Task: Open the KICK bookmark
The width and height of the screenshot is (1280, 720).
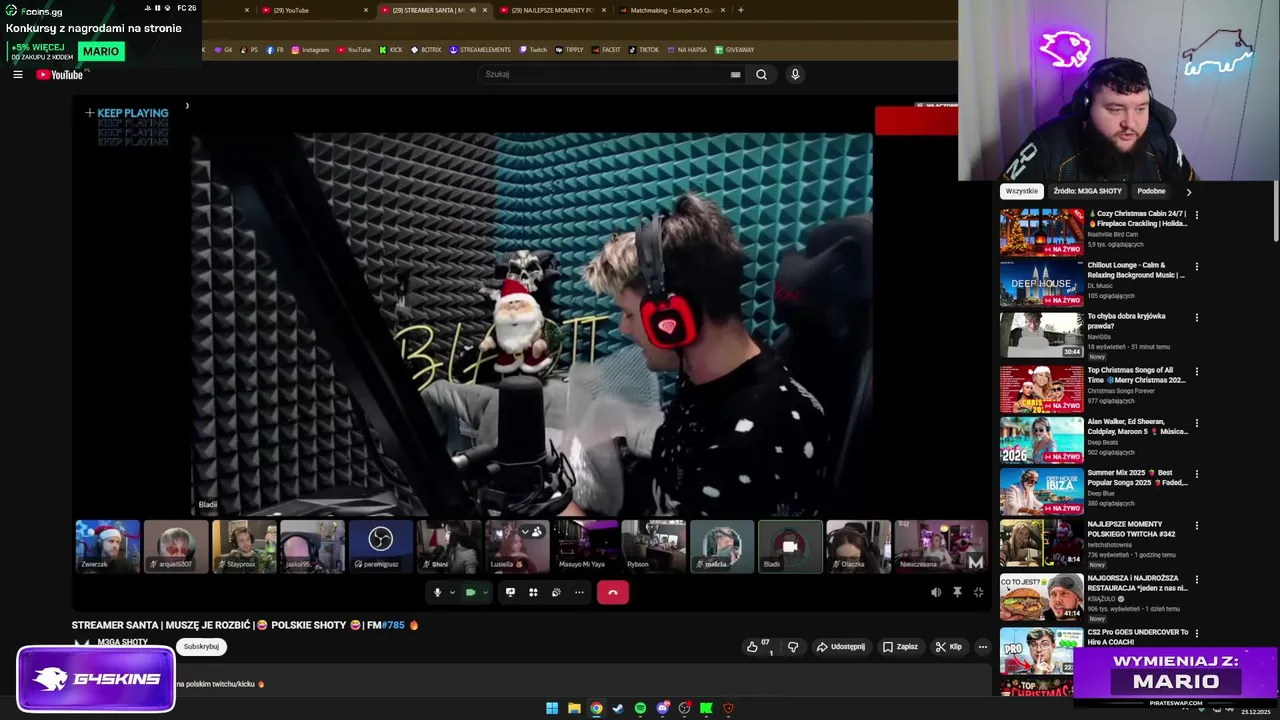Action: [391, 49]
